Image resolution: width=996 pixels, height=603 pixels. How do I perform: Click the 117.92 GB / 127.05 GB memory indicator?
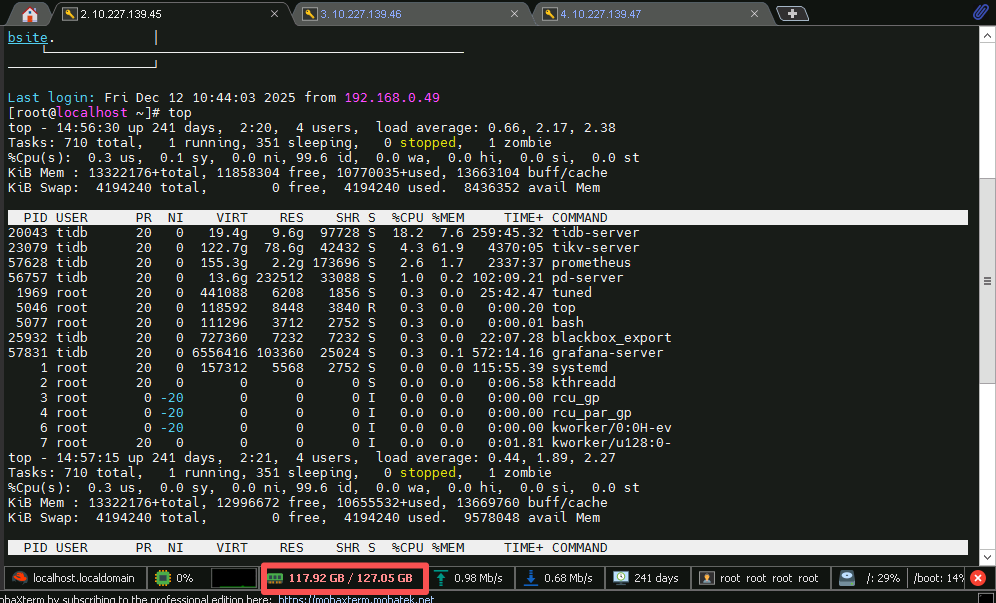pyautogui.click(x=345, y=578)
